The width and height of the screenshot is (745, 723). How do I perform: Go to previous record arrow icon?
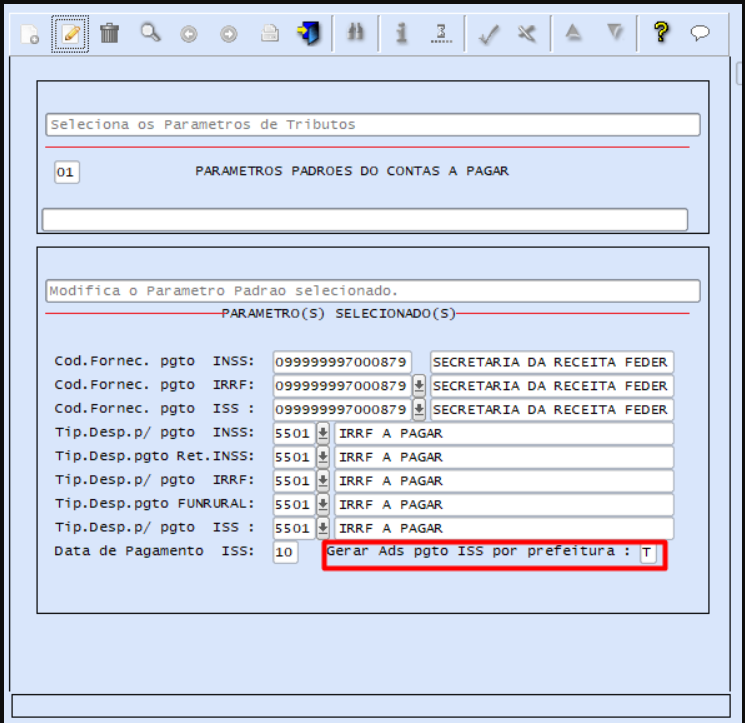coord(189,34)
